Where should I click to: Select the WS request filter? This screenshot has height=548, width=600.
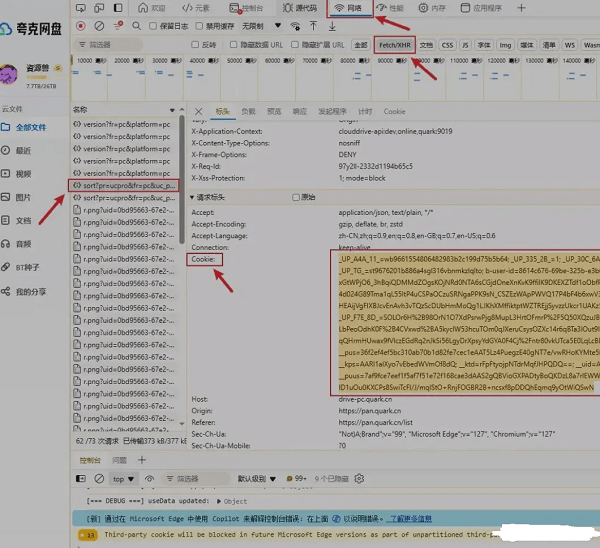569,45
